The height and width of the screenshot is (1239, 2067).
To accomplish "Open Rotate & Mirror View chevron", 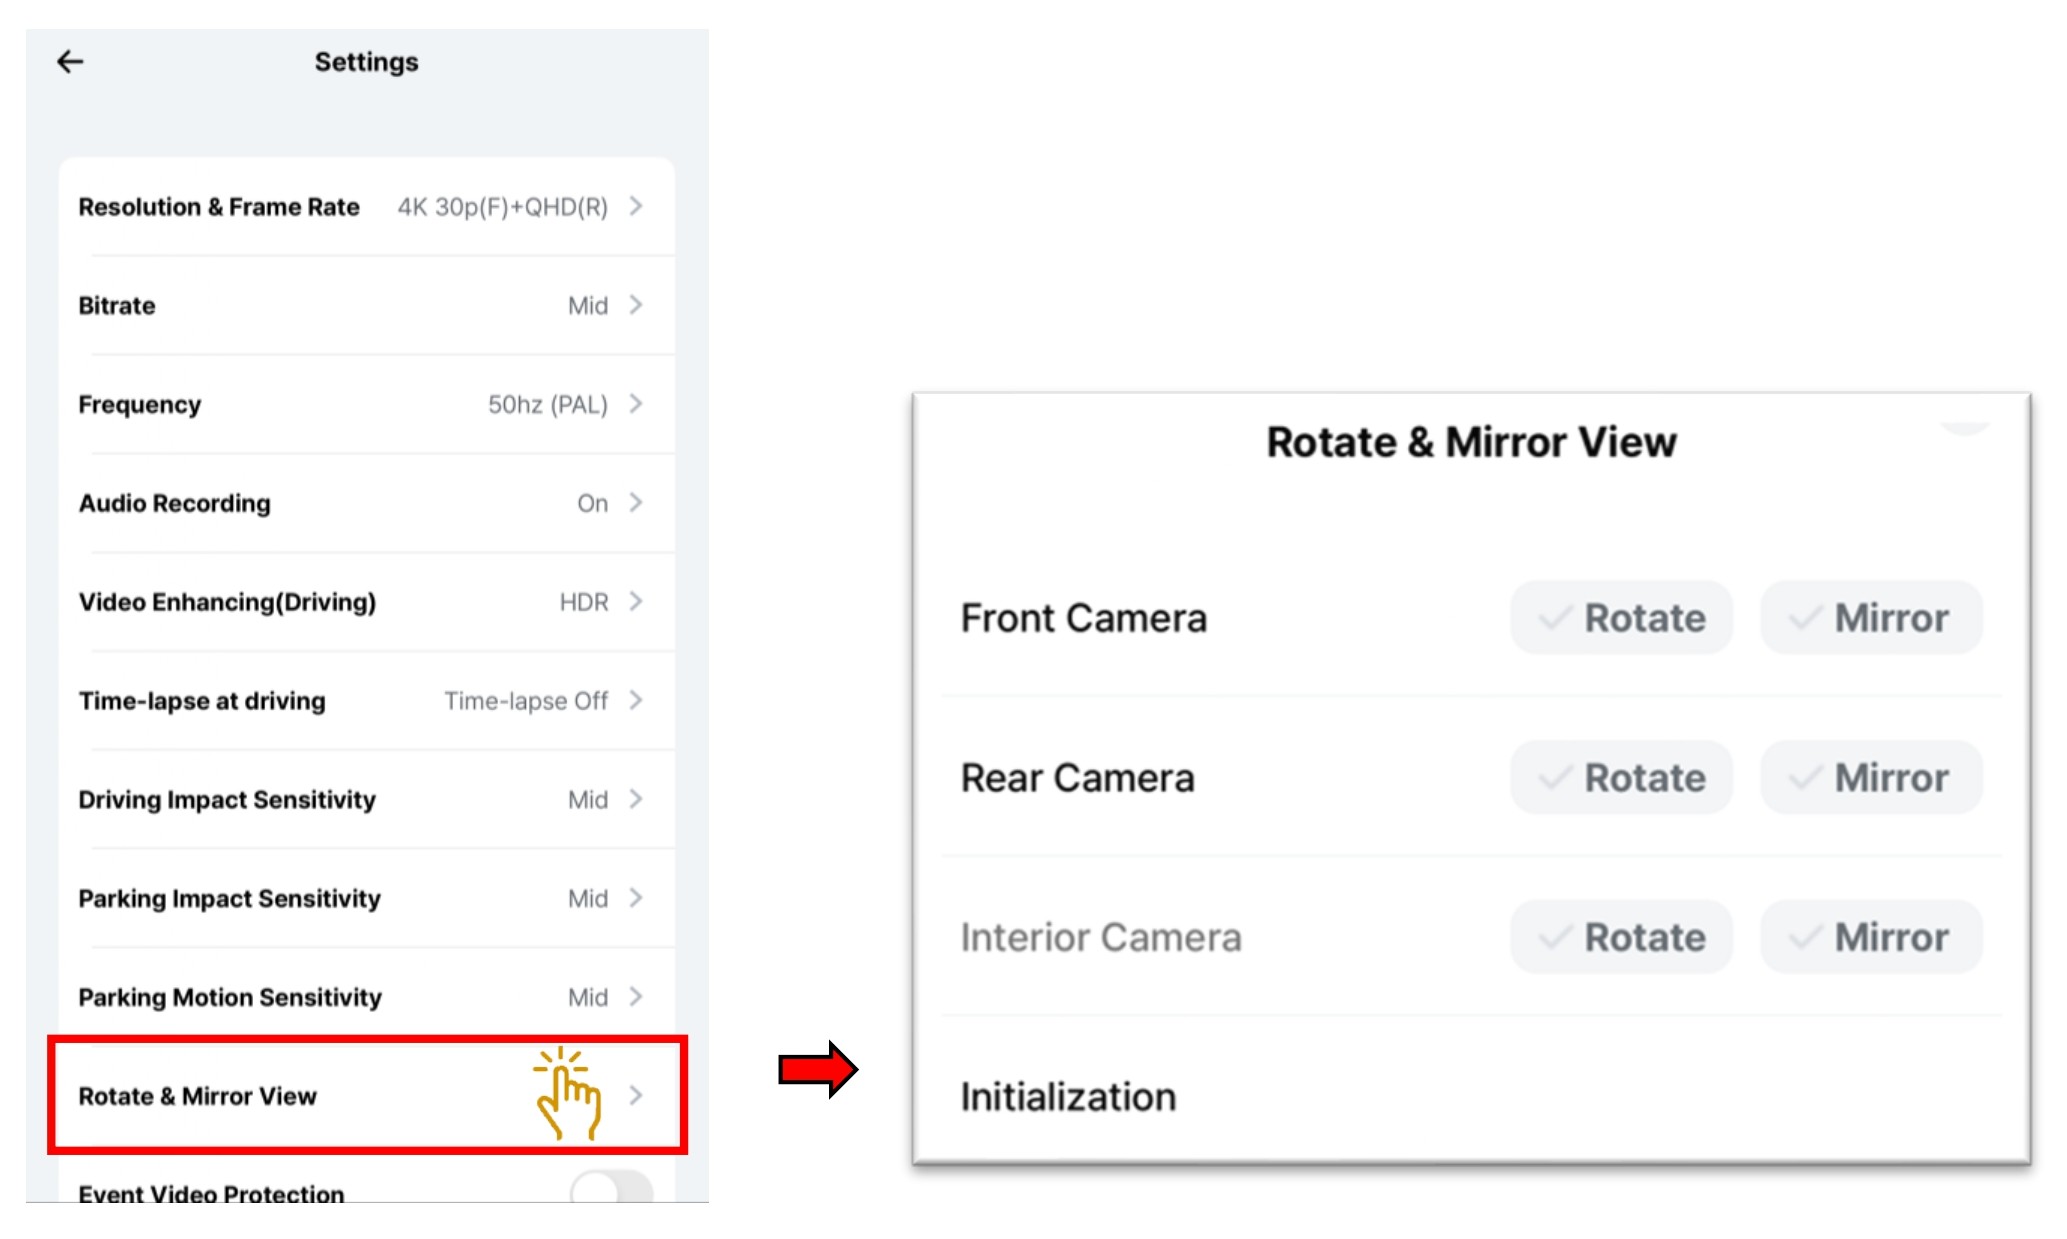I will tap(636, 1096).
